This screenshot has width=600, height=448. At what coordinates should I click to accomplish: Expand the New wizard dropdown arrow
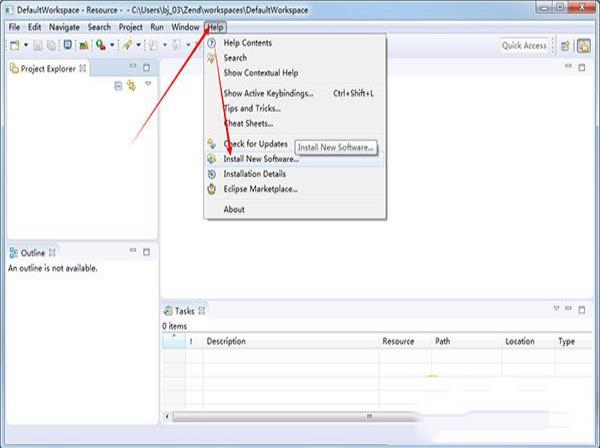(25, 45)
